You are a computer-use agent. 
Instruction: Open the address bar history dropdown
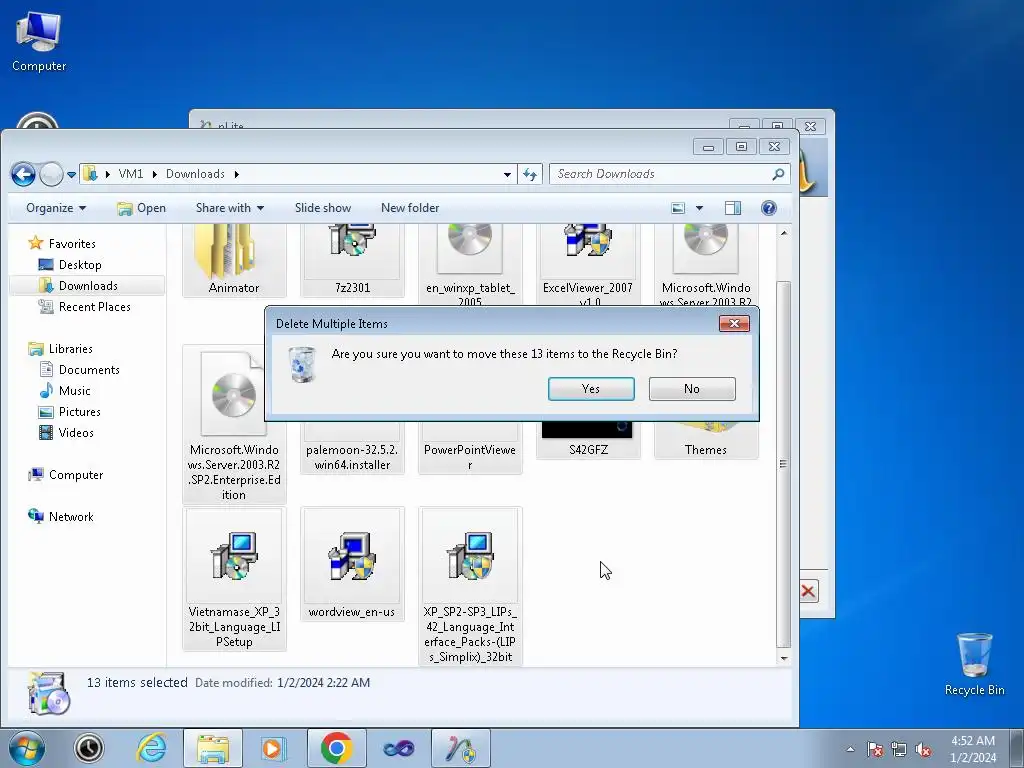point(507,174)
